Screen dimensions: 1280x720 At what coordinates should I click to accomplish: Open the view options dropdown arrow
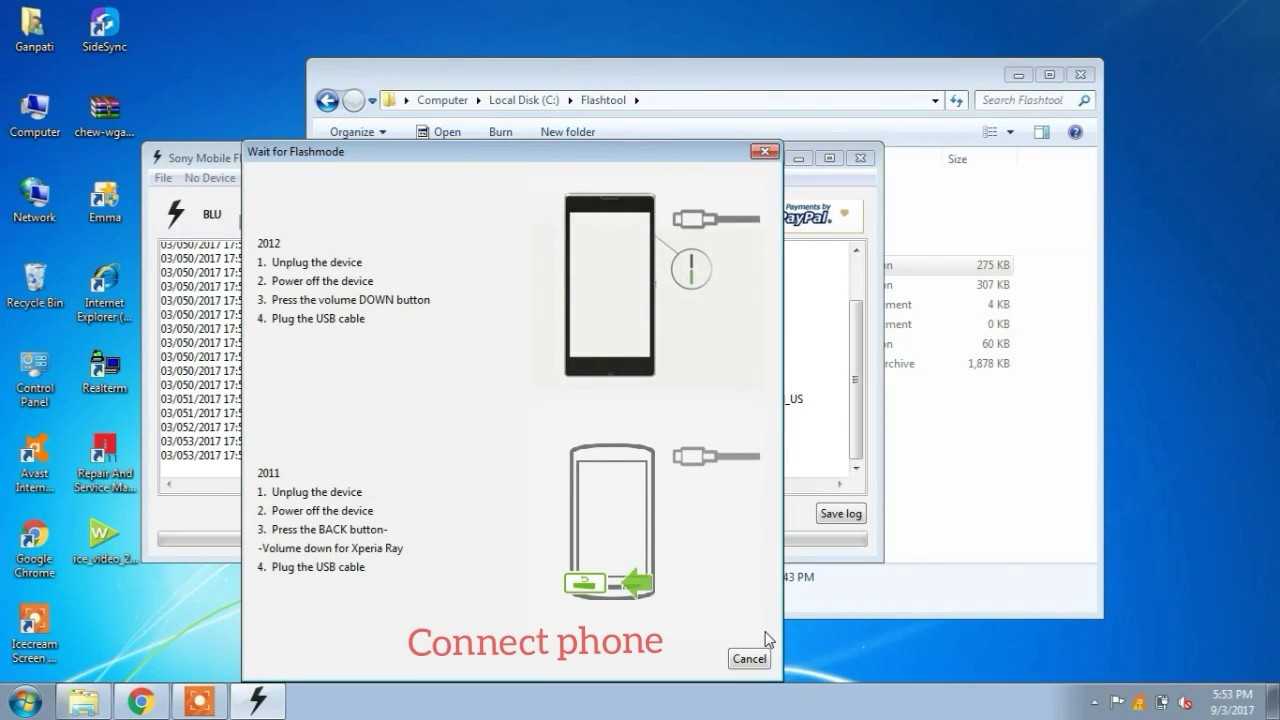1010,132
